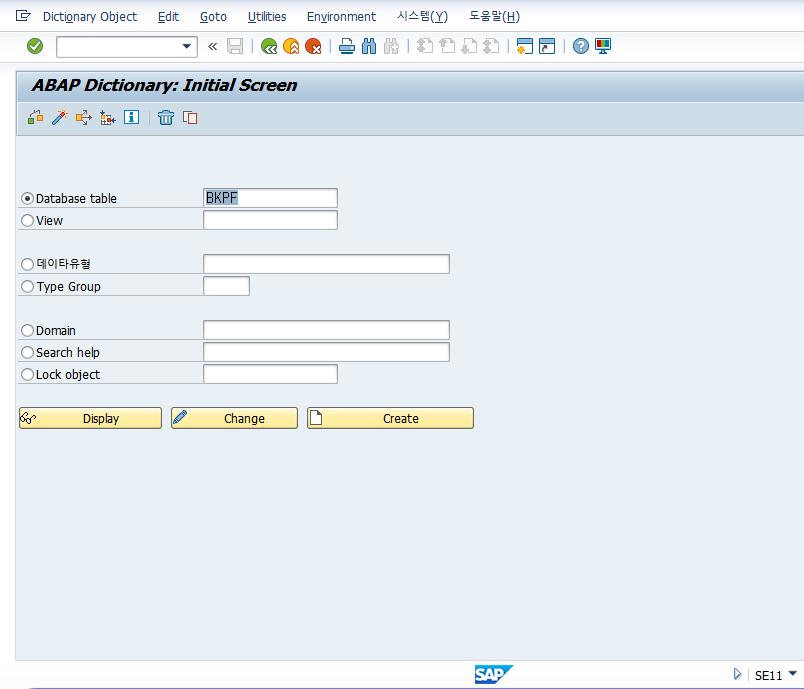Click the Activate magic wand icon
This screenshot has width=804, height=689.
click(x=59, y=117)
